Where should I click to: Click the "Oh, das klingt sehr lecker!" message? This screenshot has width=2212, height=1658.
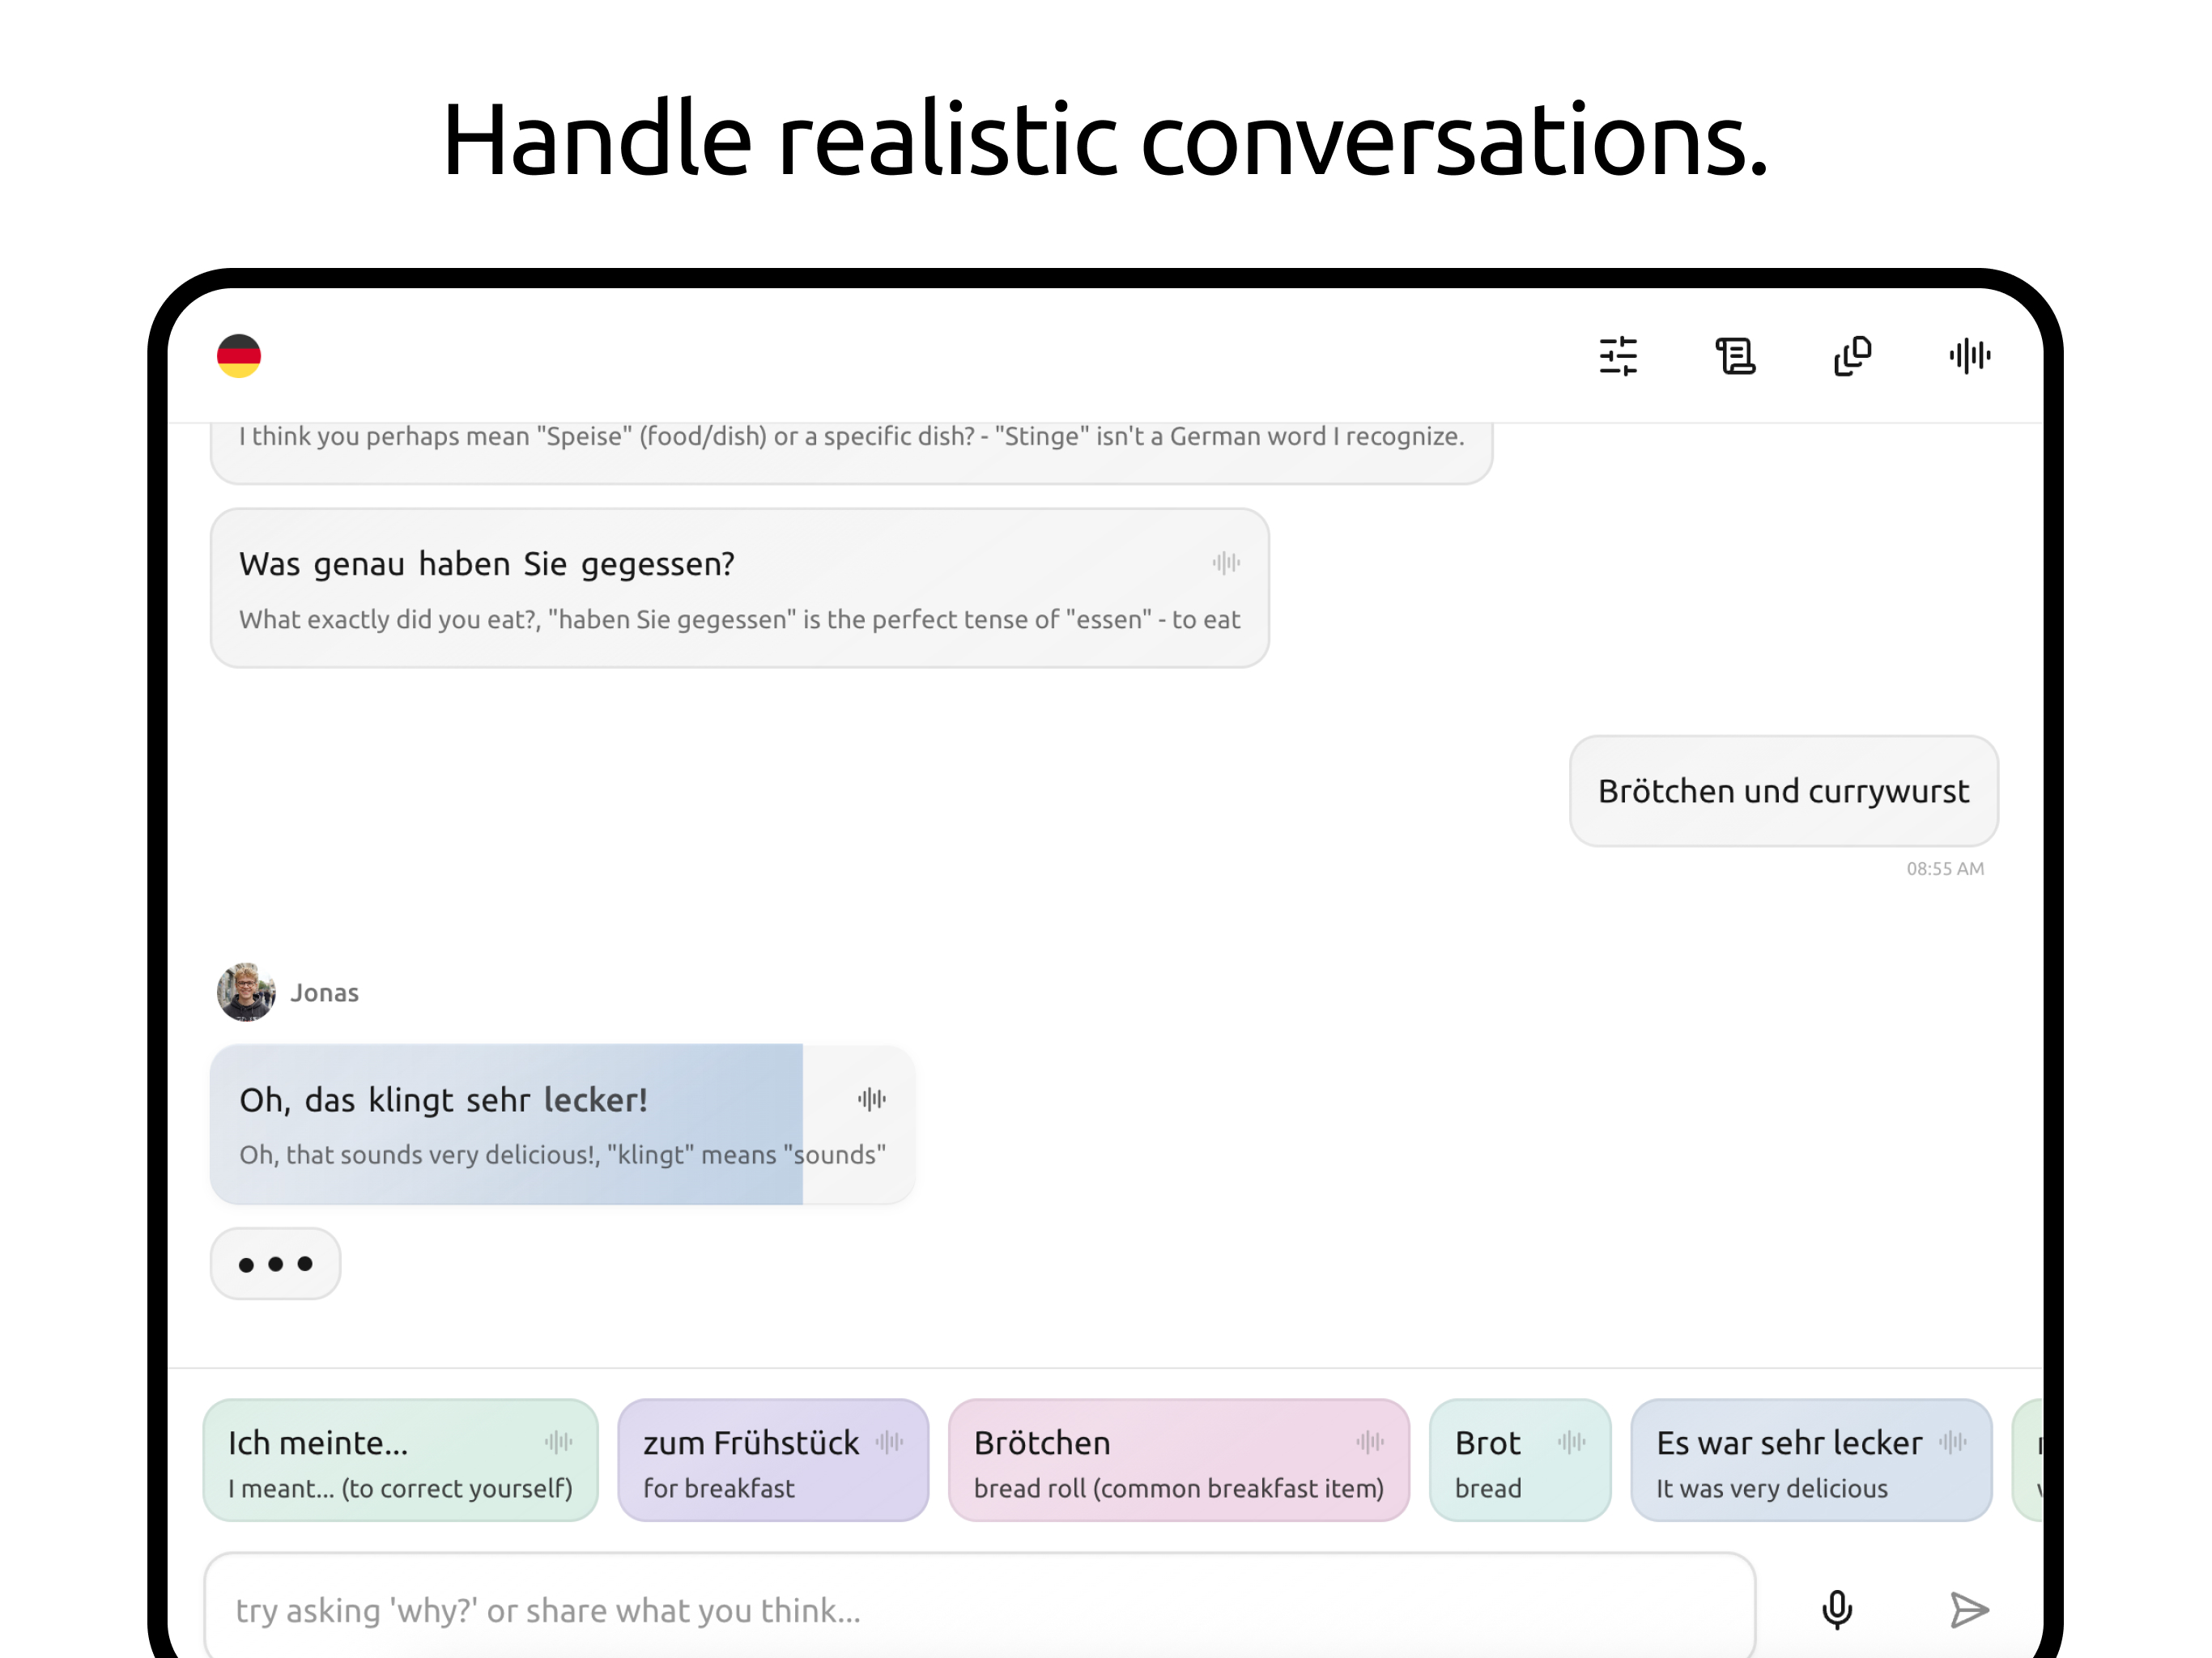563,1124
